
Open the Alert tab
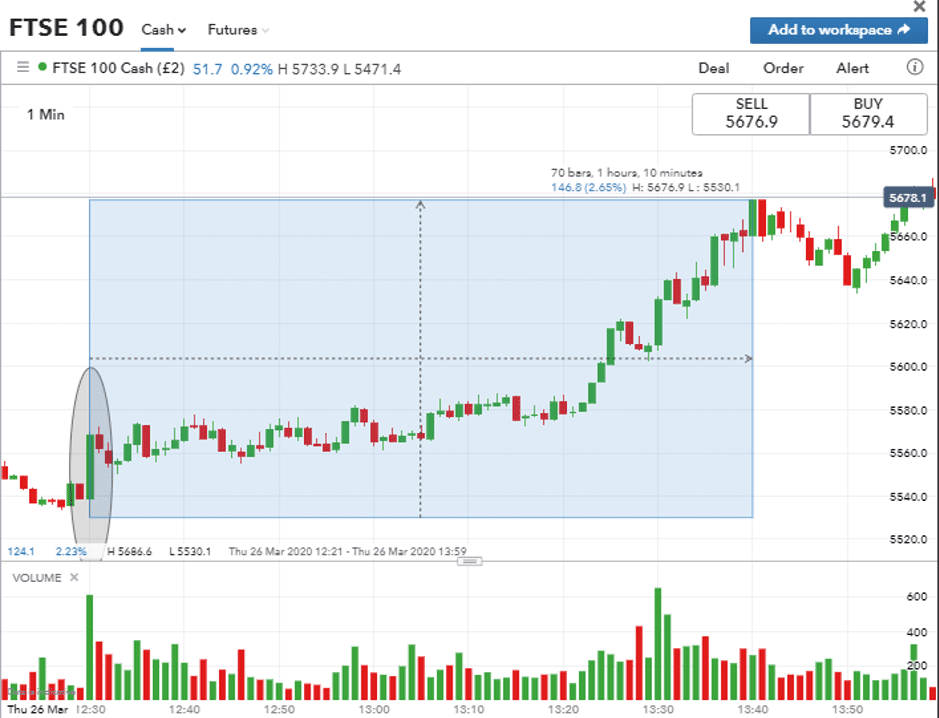(x=853, y=68)
